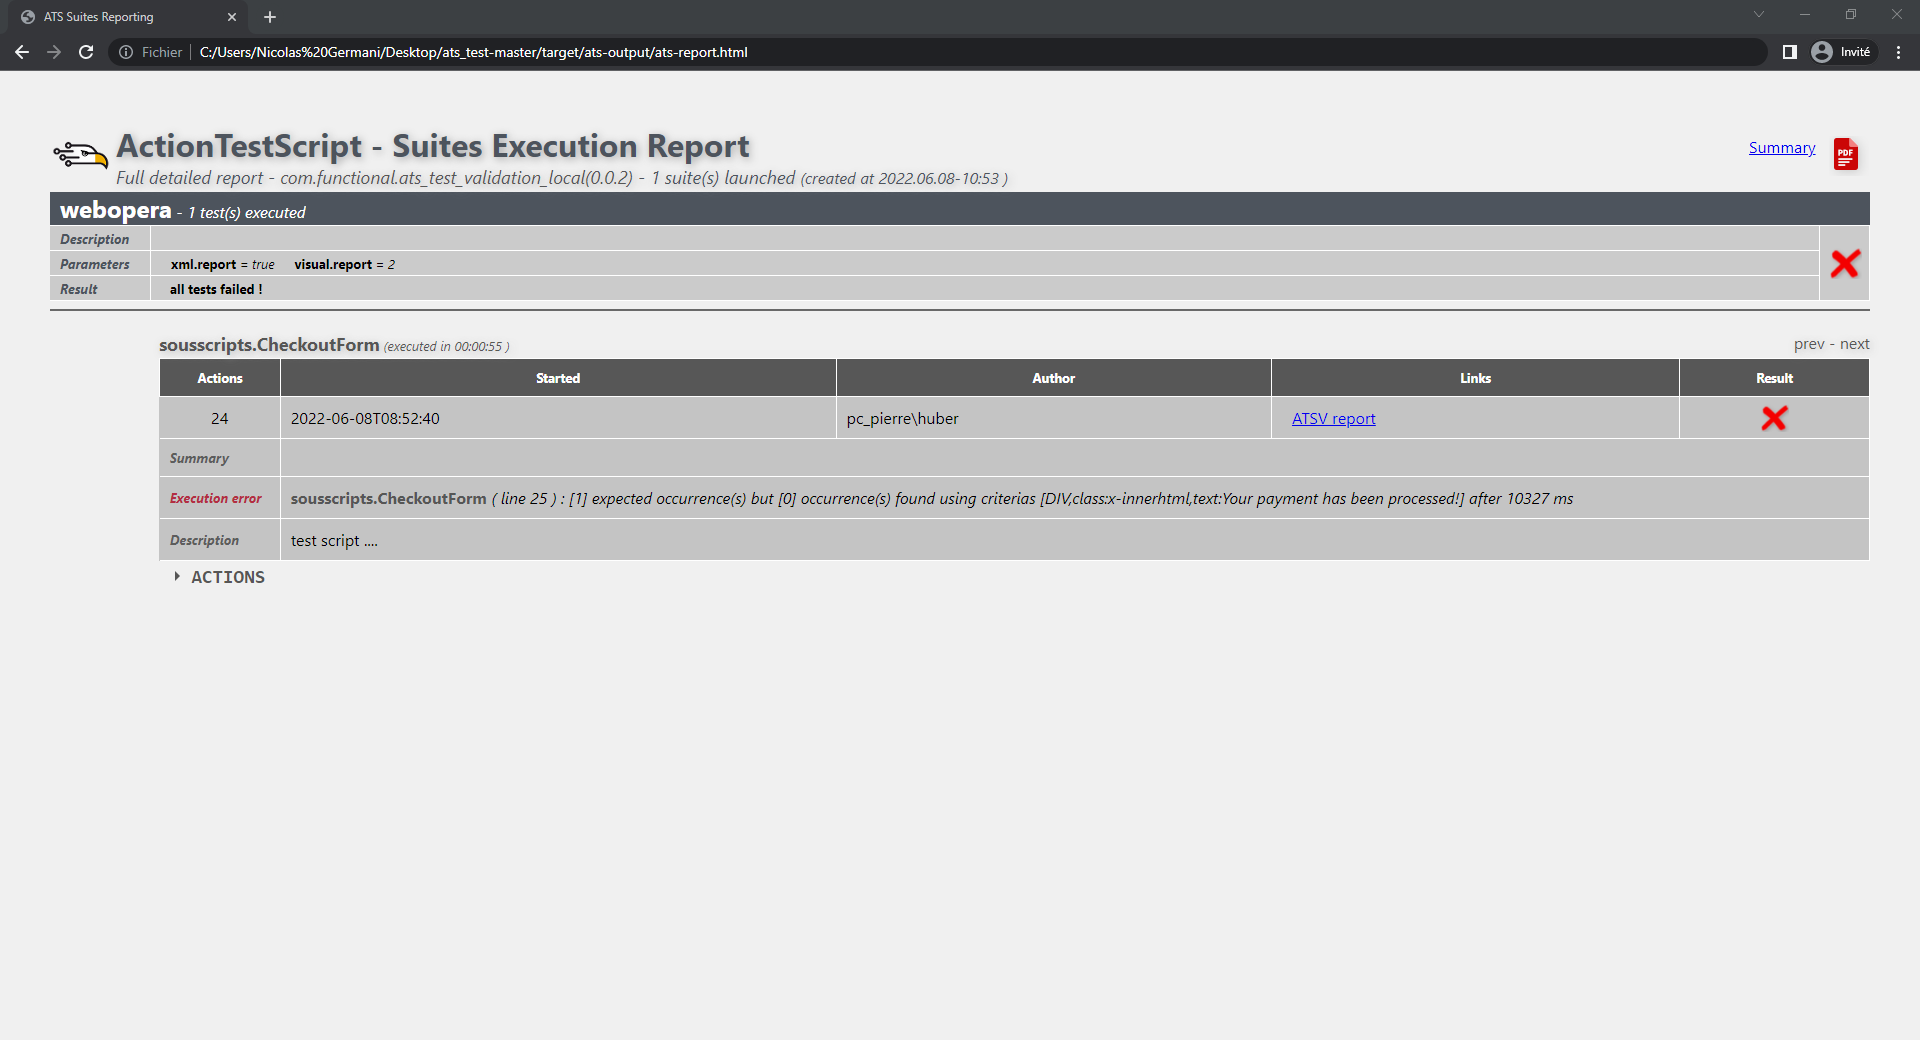Click the Suites Execution Report heading
Viewport: 1920px width, 1040px height.
(433, 146)
